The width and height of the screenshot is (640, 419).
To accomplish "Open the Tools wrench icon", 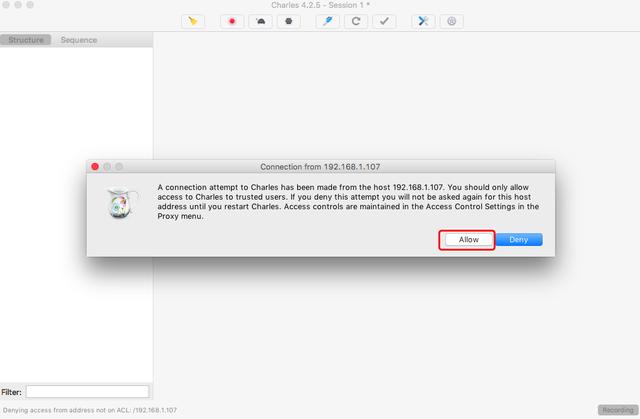I will (x=423, y=21).
